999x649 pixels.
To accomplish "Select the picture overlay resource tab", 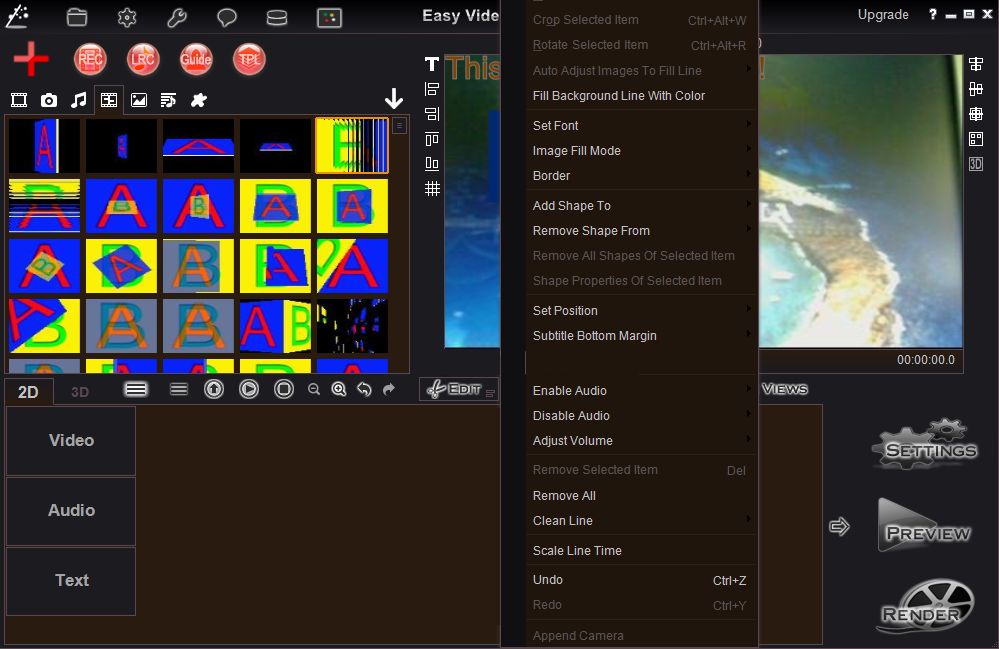I will click(x=139, y=100).
